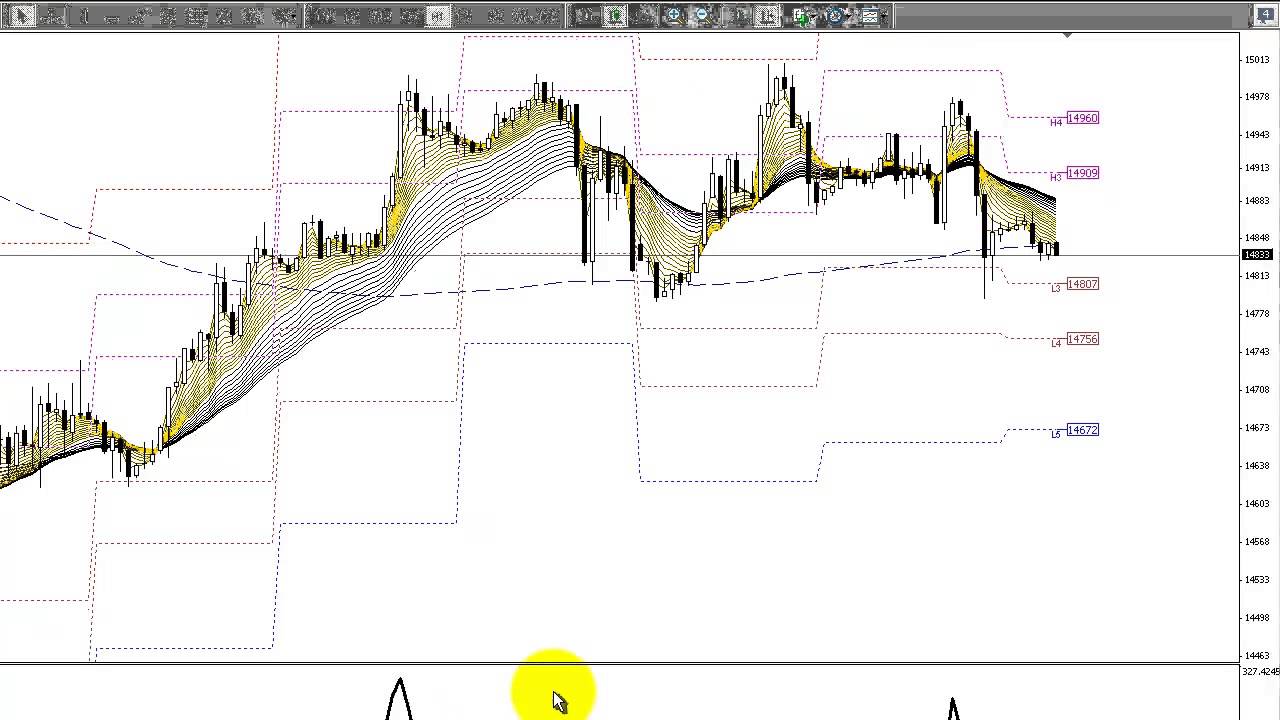The image size is (1280, 720).
Task: Click the L3 pivot label 14807
Action: (1082, 284)
